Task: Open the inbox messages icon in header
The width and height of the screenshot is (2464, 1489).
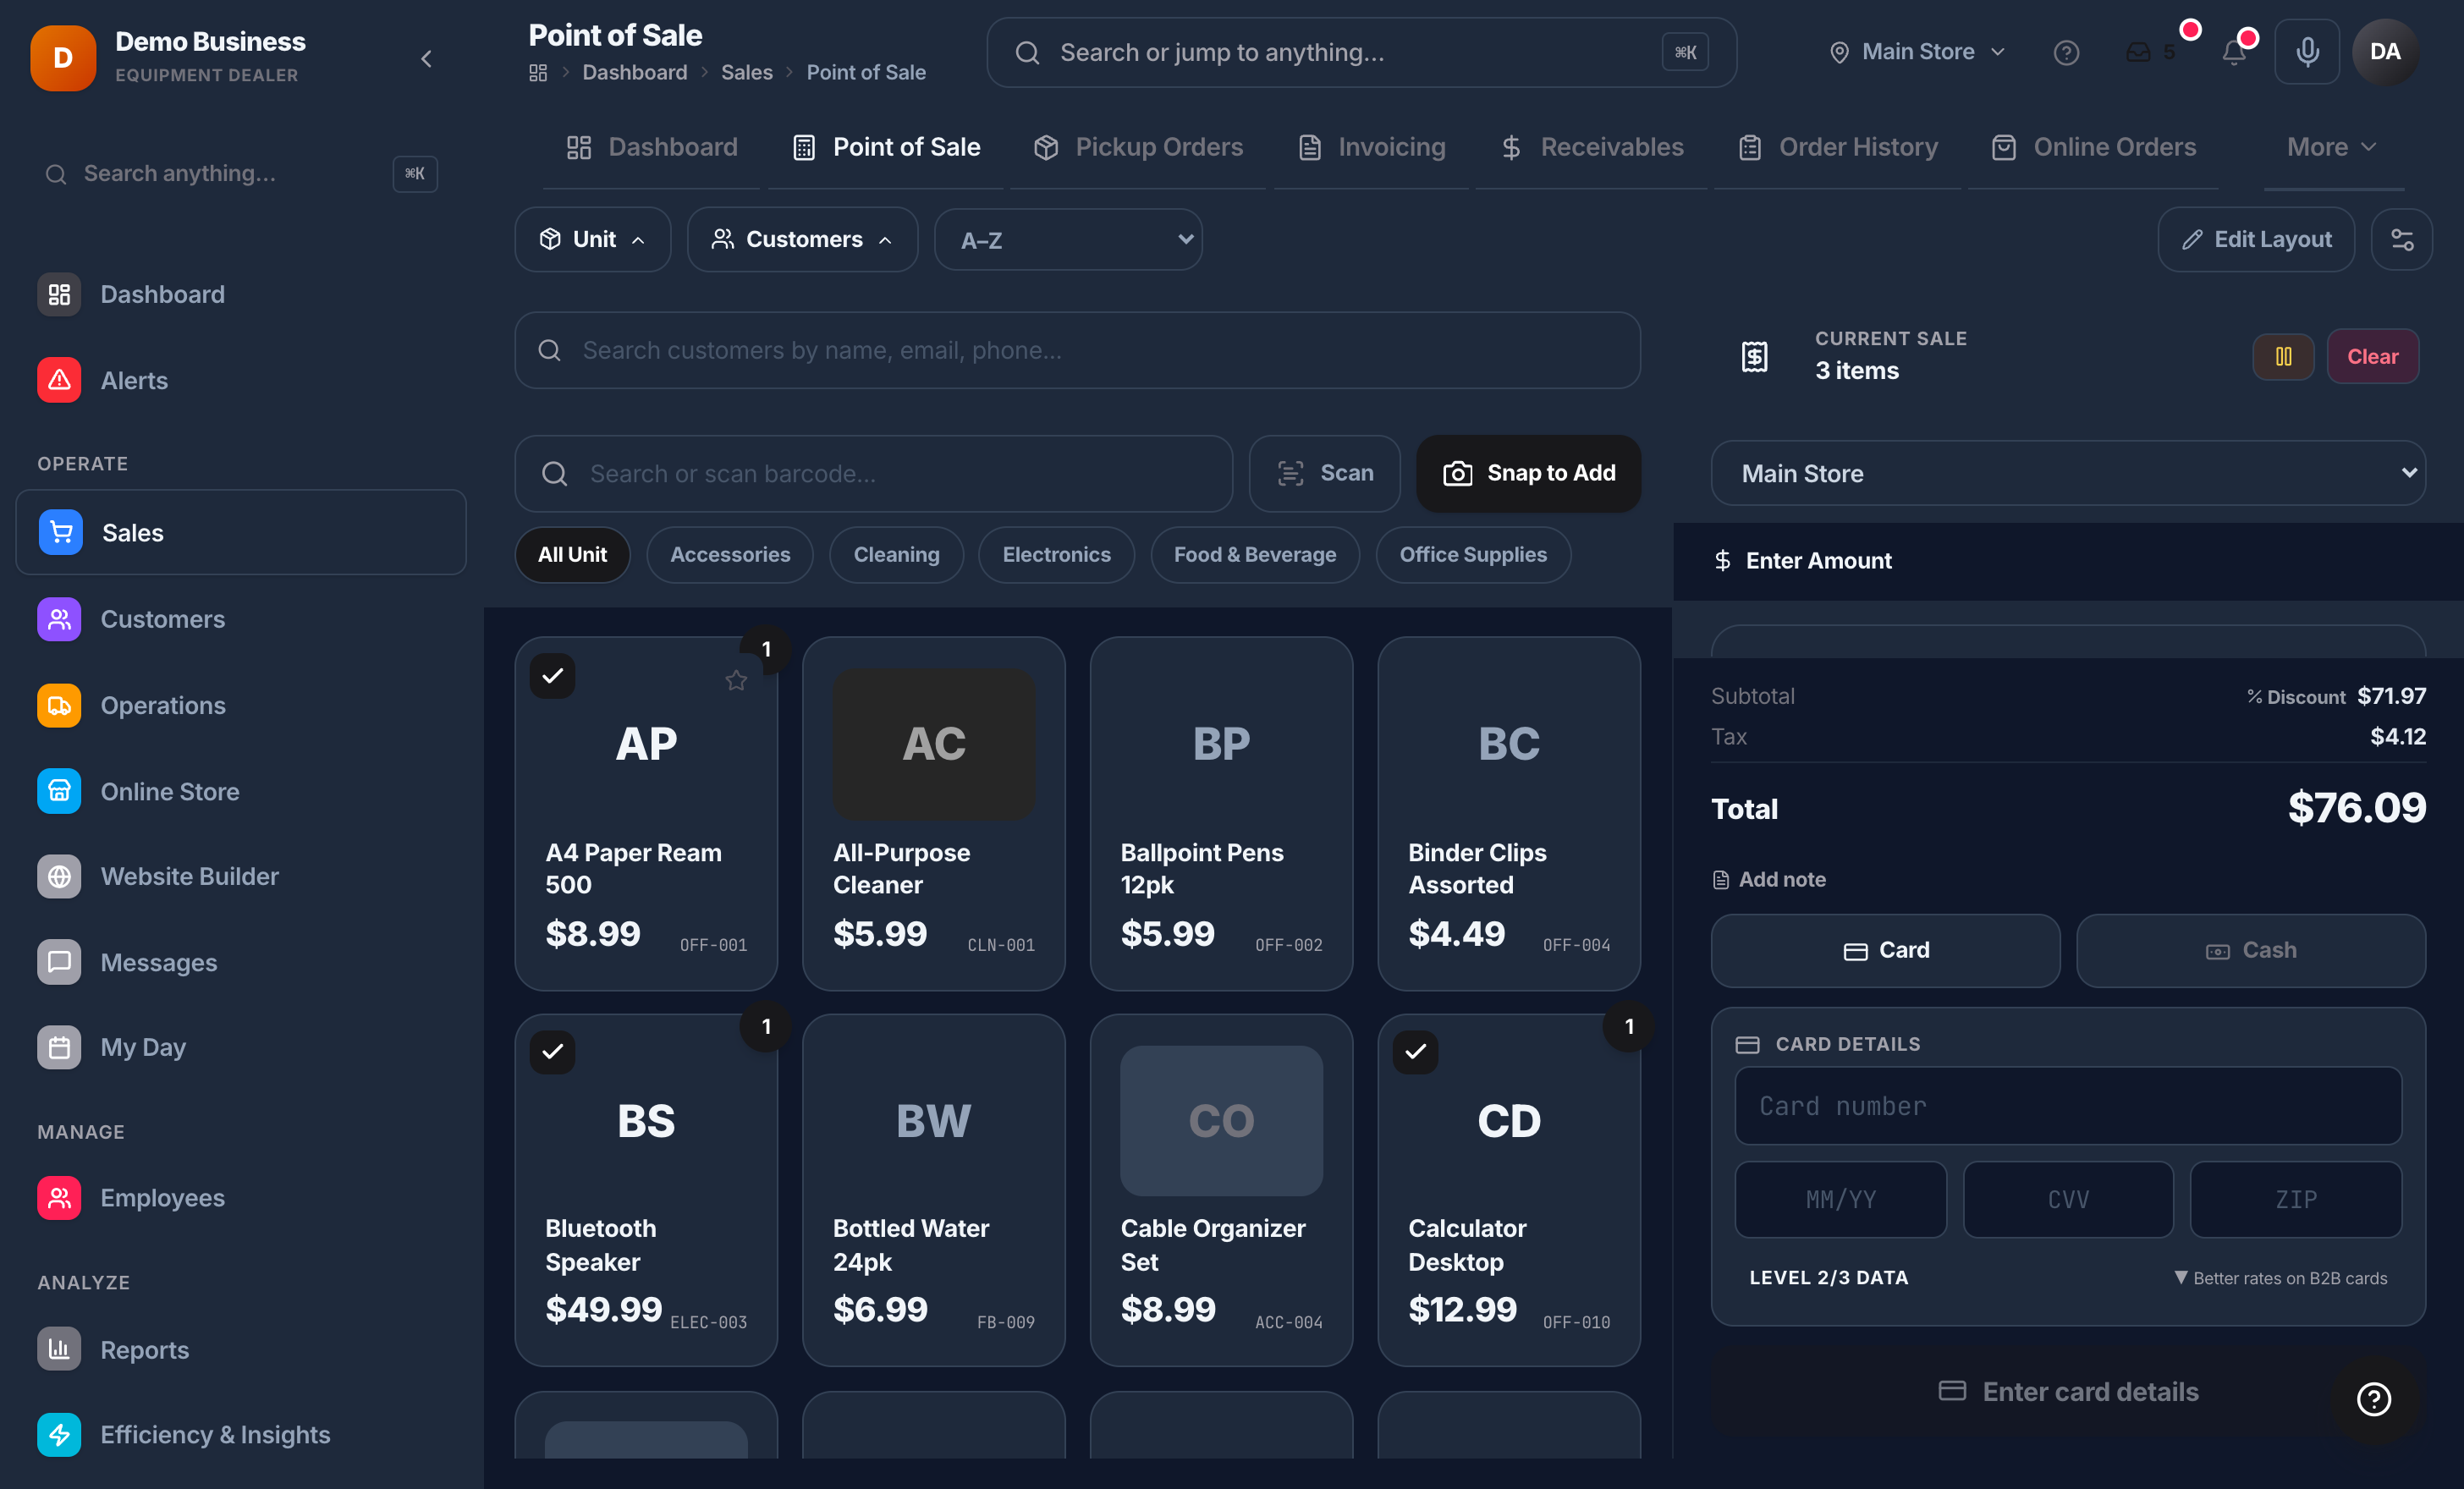Action: tap(2138, 52)
